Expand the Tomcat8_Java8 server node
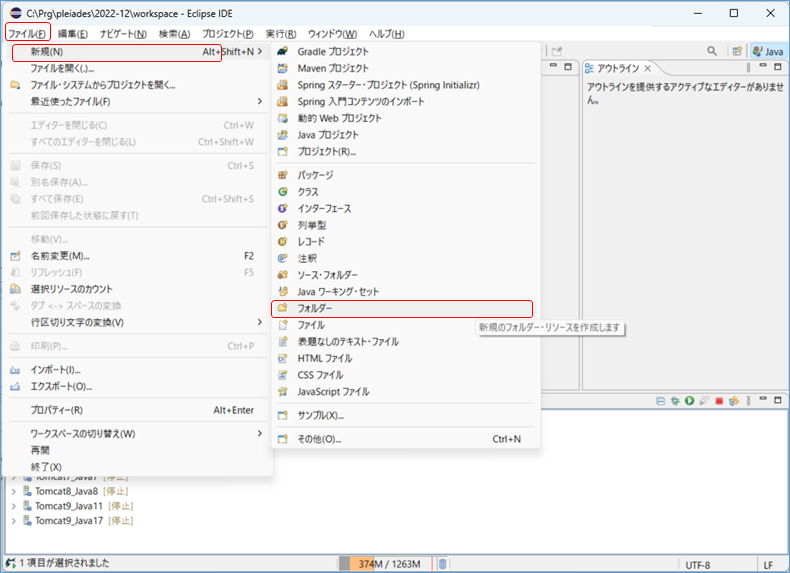 pos(14,491)
